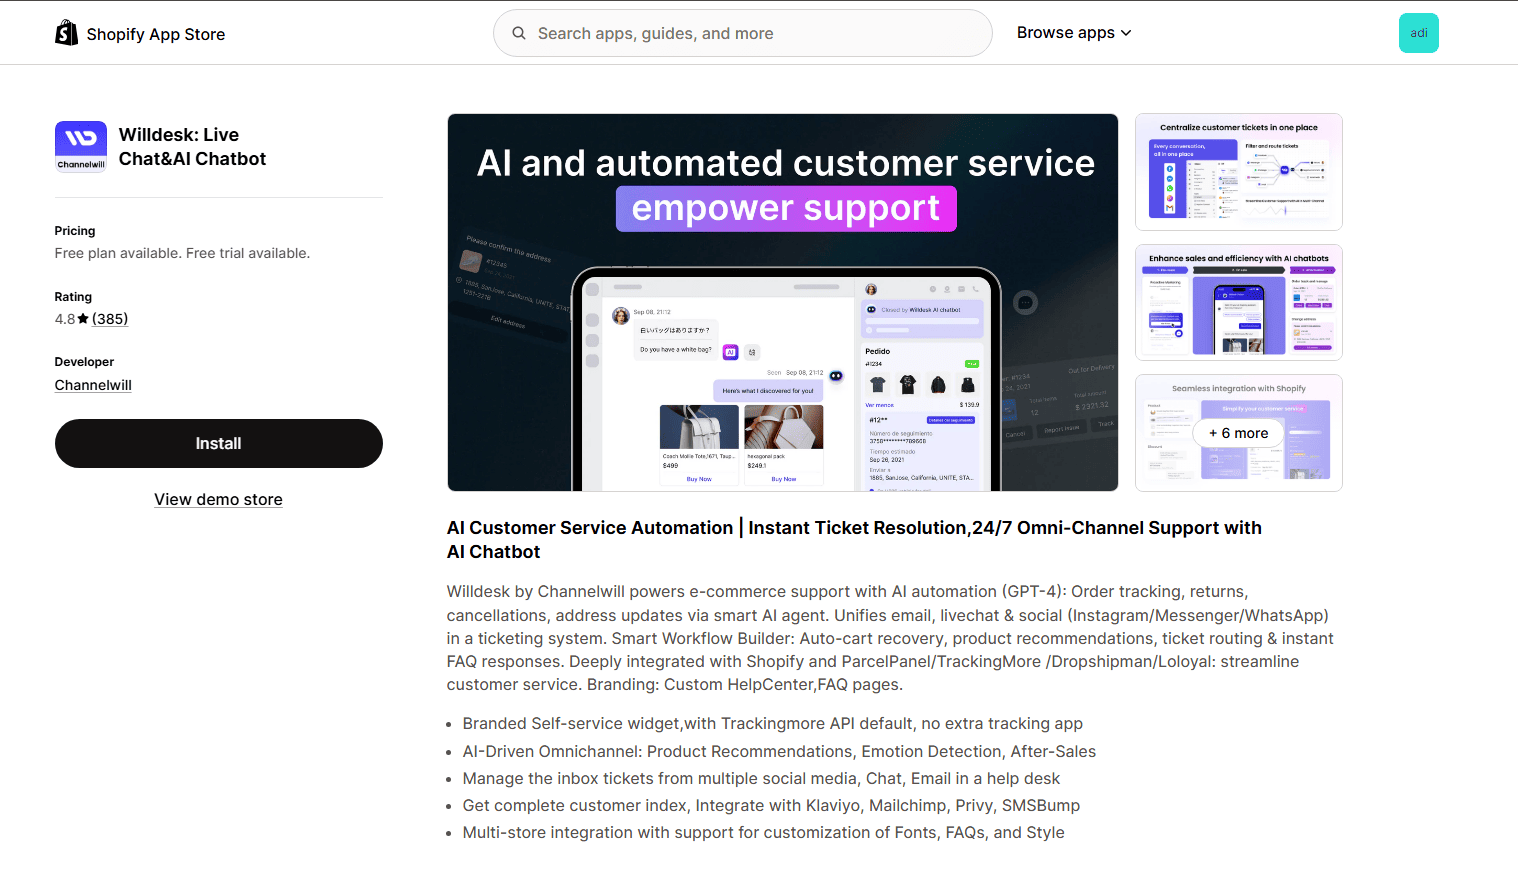Open the Channelwill developer link

(x=93, y=385)
